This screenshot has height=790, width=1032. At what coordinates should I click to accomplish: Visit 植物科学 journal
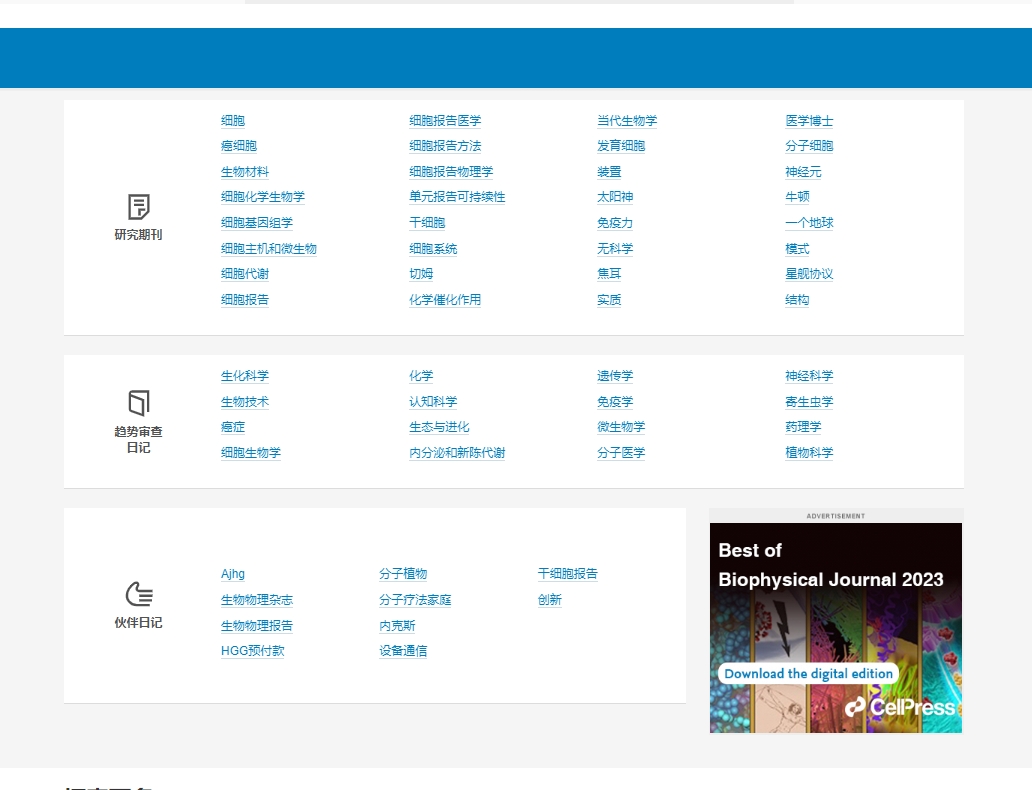click(x=809, y=452)
